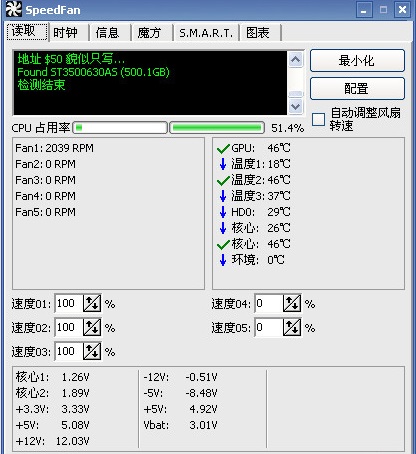Click the 速度01 spinner arrows
Screen dimensions: 416x454
click(92, 303)
